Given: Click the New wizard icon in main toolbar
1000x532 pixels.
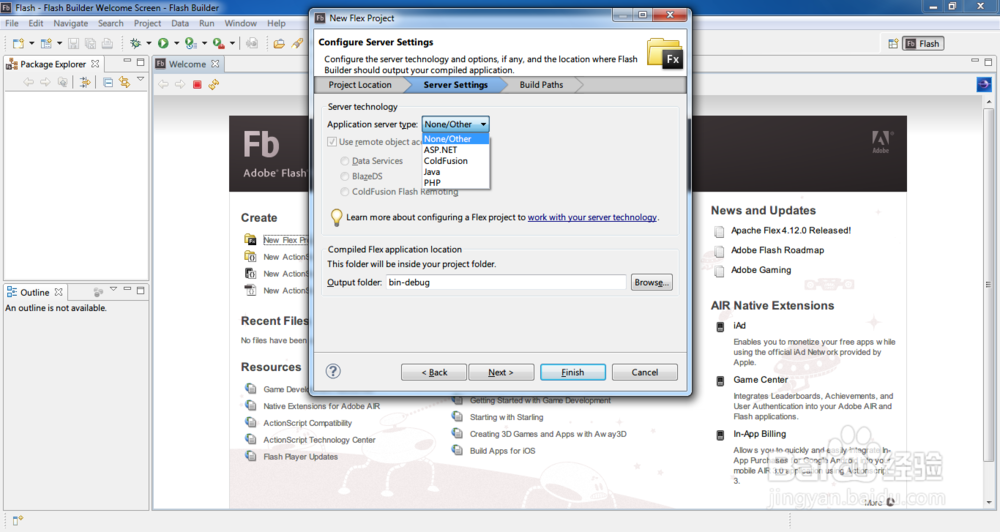Looking at the screenshot, I should click(x=18, y=43).
